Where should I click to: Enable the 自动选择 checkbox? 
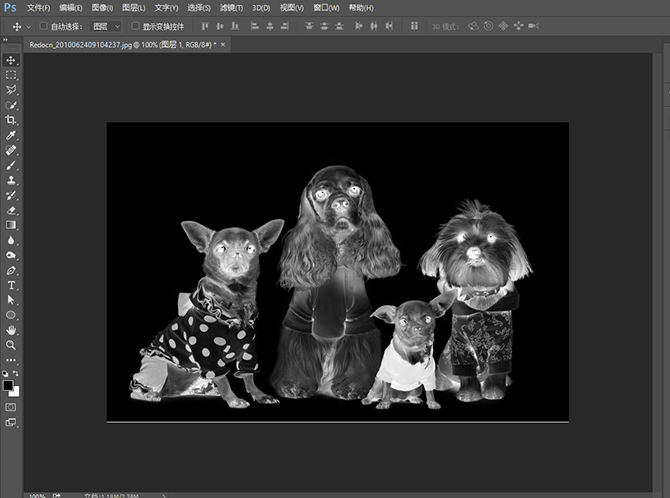pos(43,26)
